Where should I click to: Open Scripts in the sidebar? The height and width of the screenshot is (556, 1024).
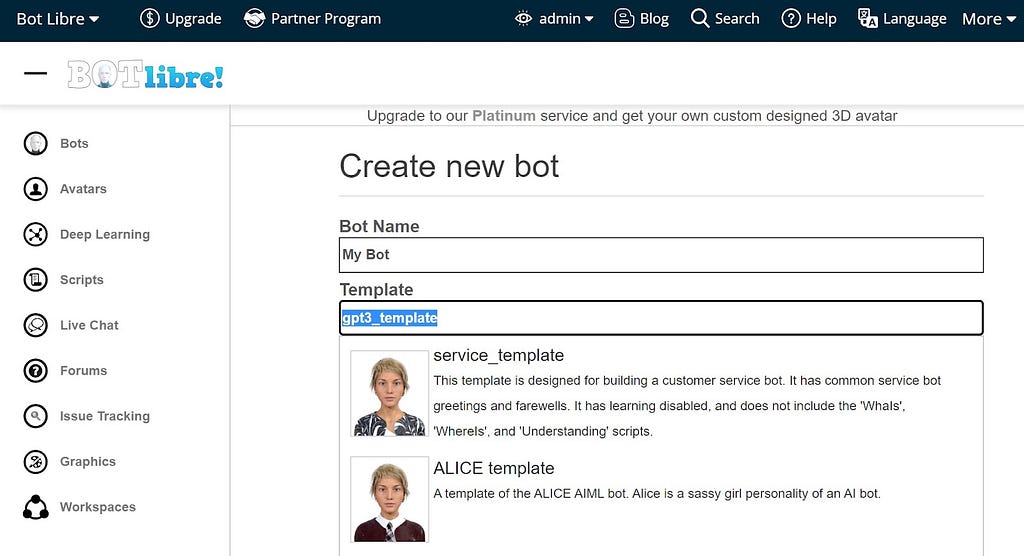click(82, 280)
